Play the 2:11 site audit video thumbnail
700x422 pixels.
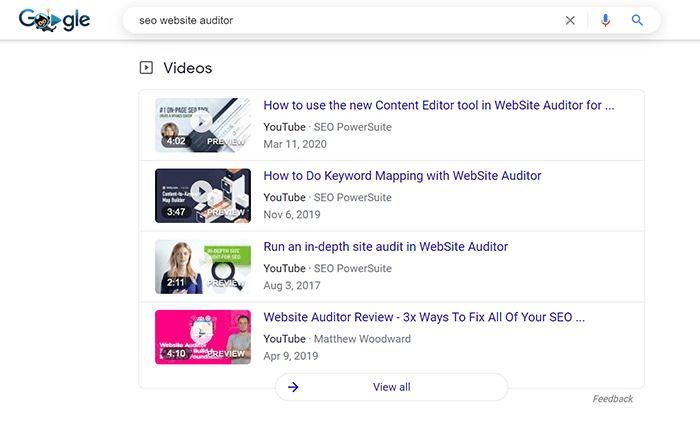click(x=203, y=267)
